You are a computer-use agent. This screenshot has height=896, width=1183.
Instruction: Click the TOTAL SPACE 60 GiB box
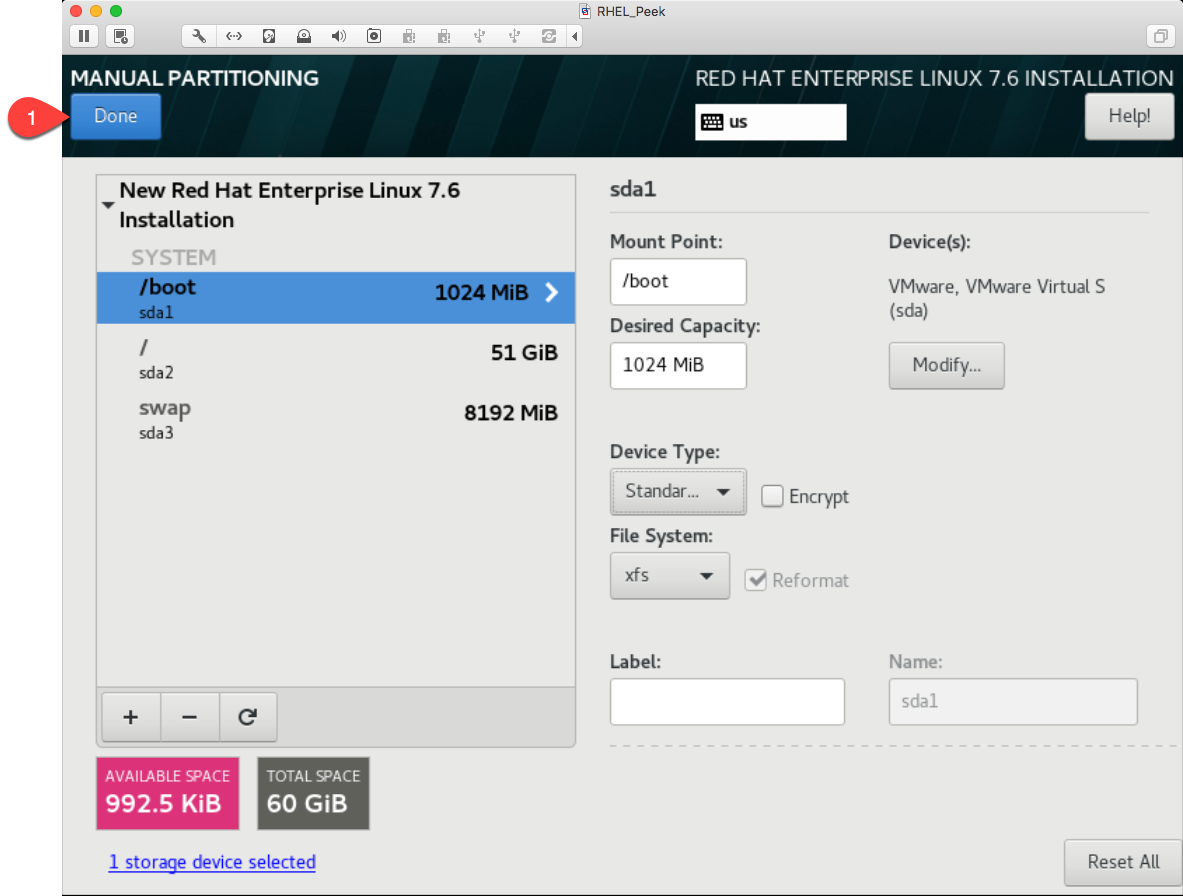[x=313, y=793]
